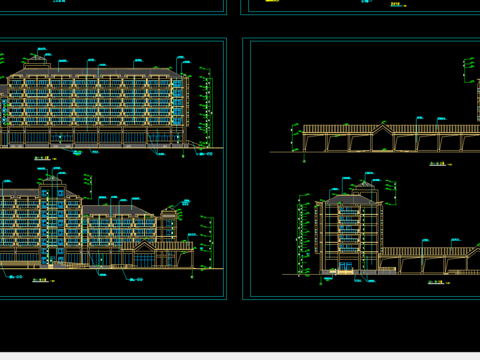
Task: Click the title label under the tower elevation
Action: [x=43, y=280]
